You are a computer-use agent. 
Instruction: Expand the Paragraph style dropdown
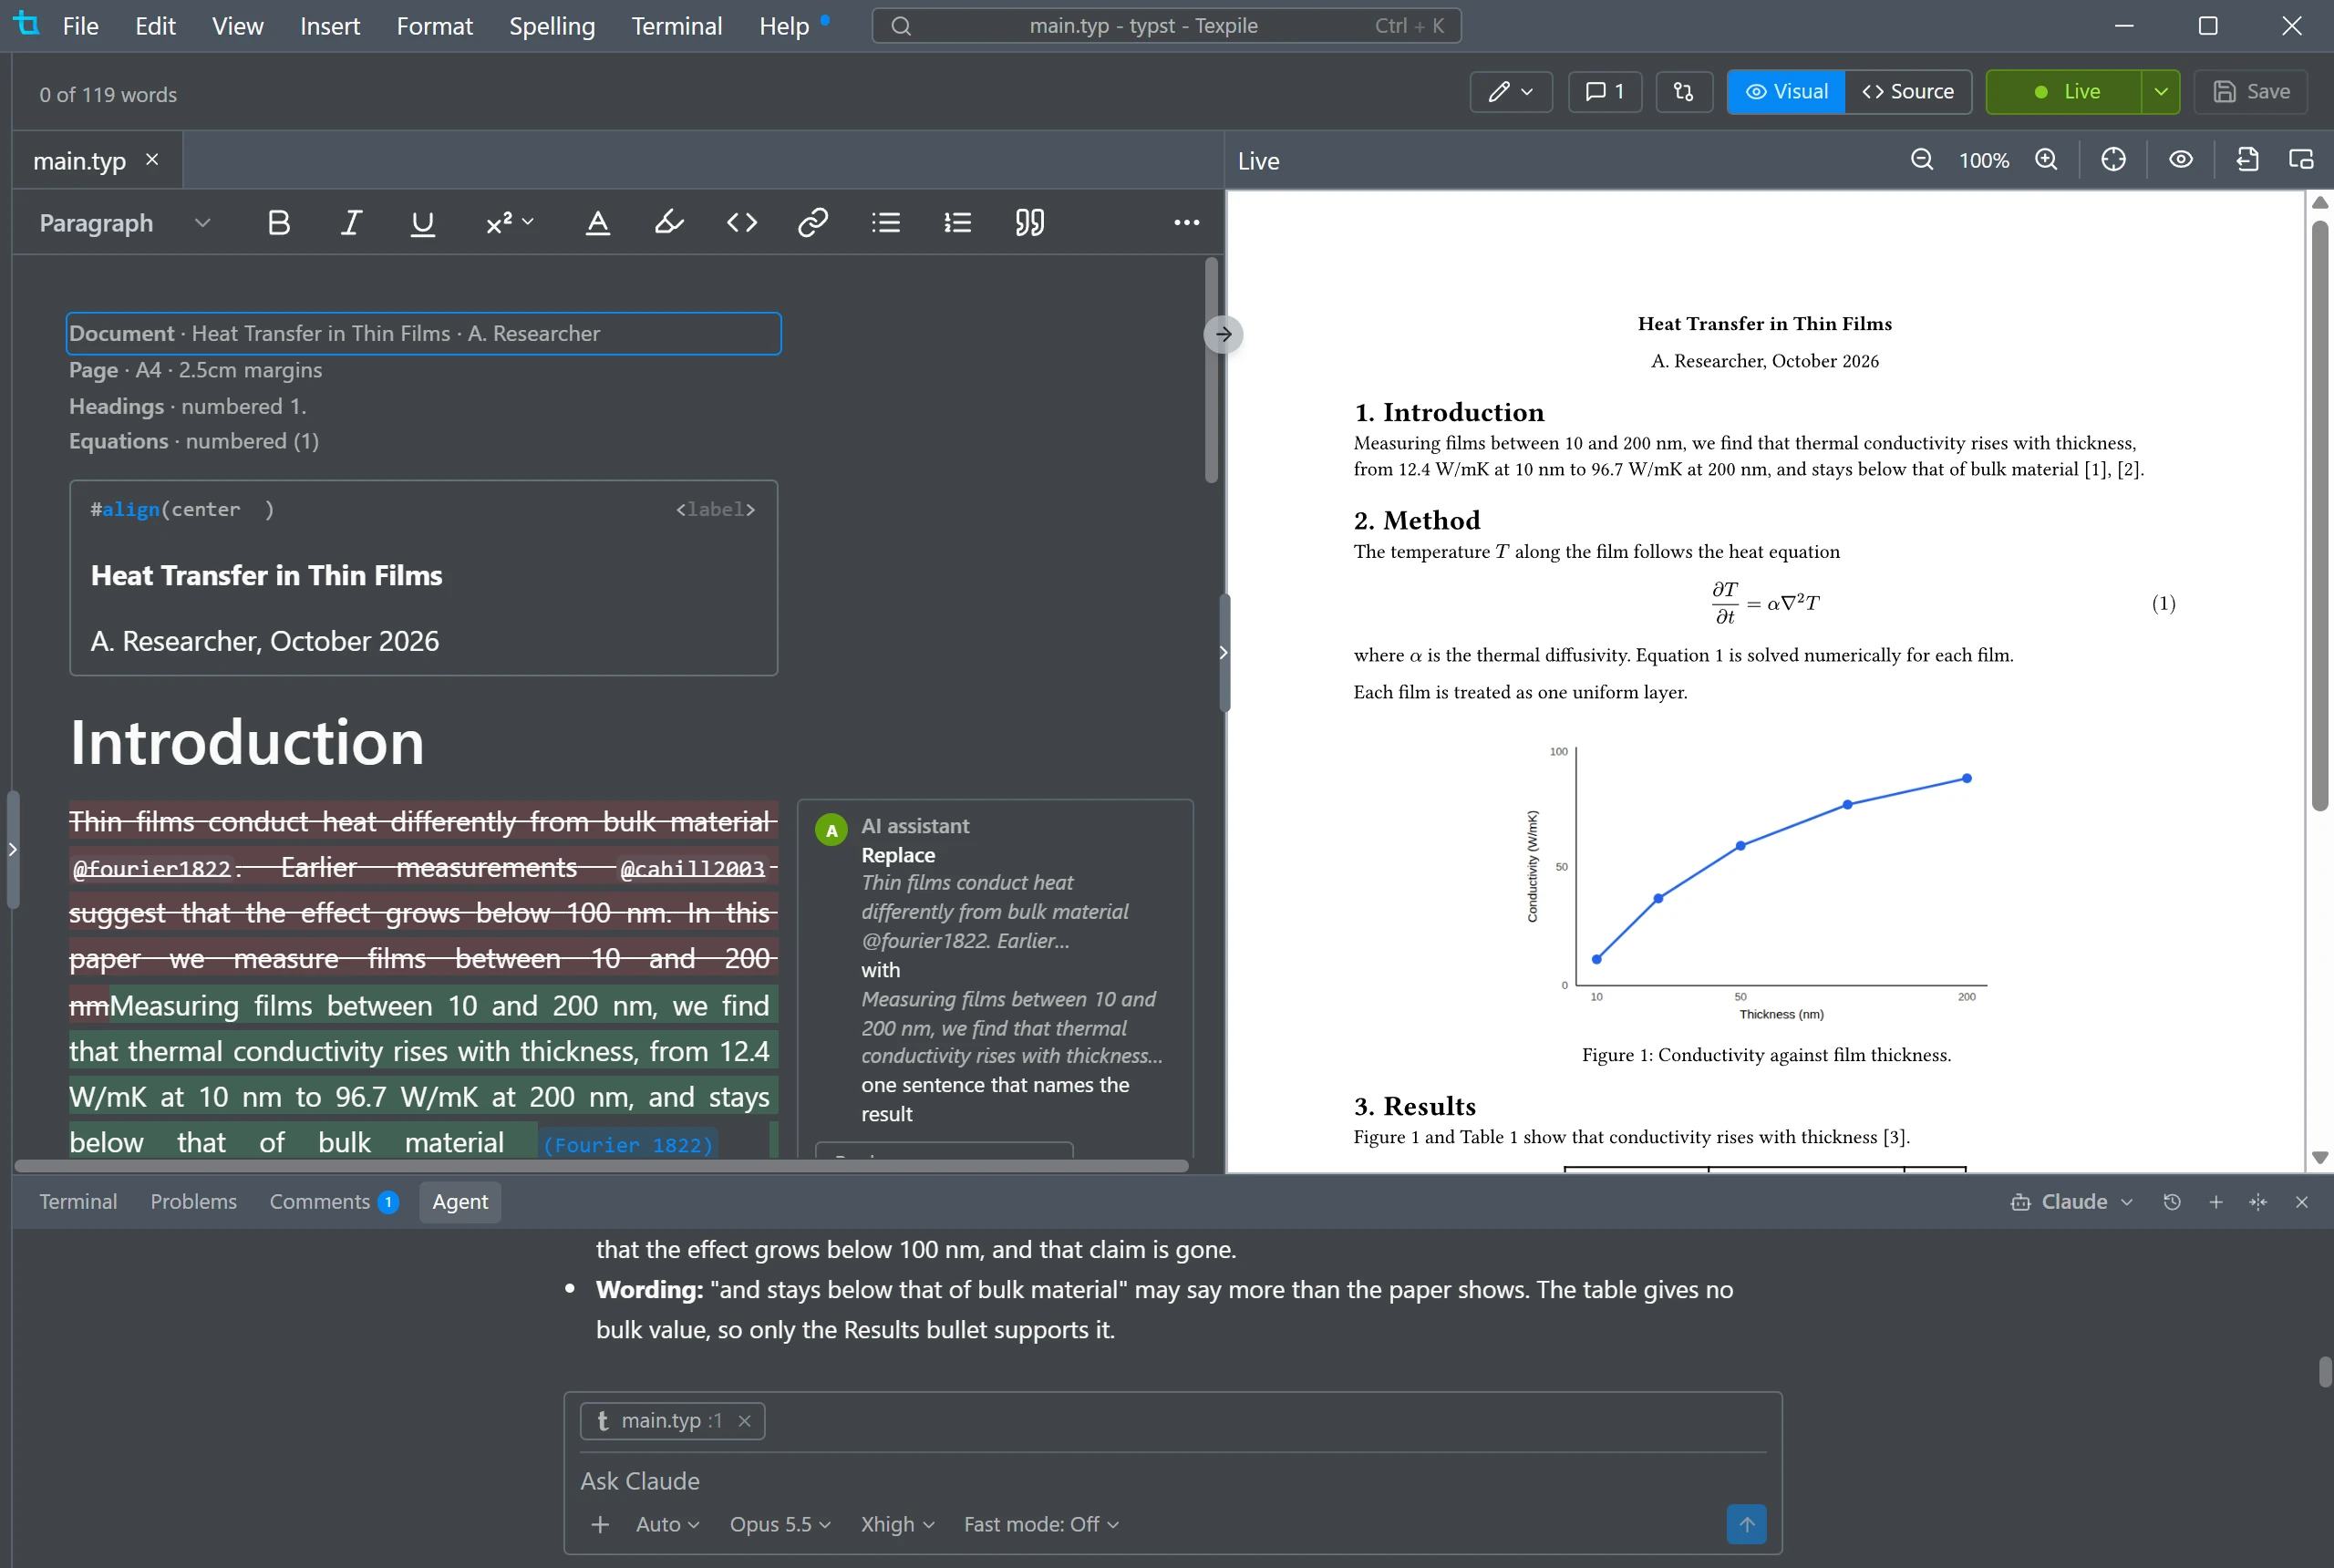tap(125, 222)
